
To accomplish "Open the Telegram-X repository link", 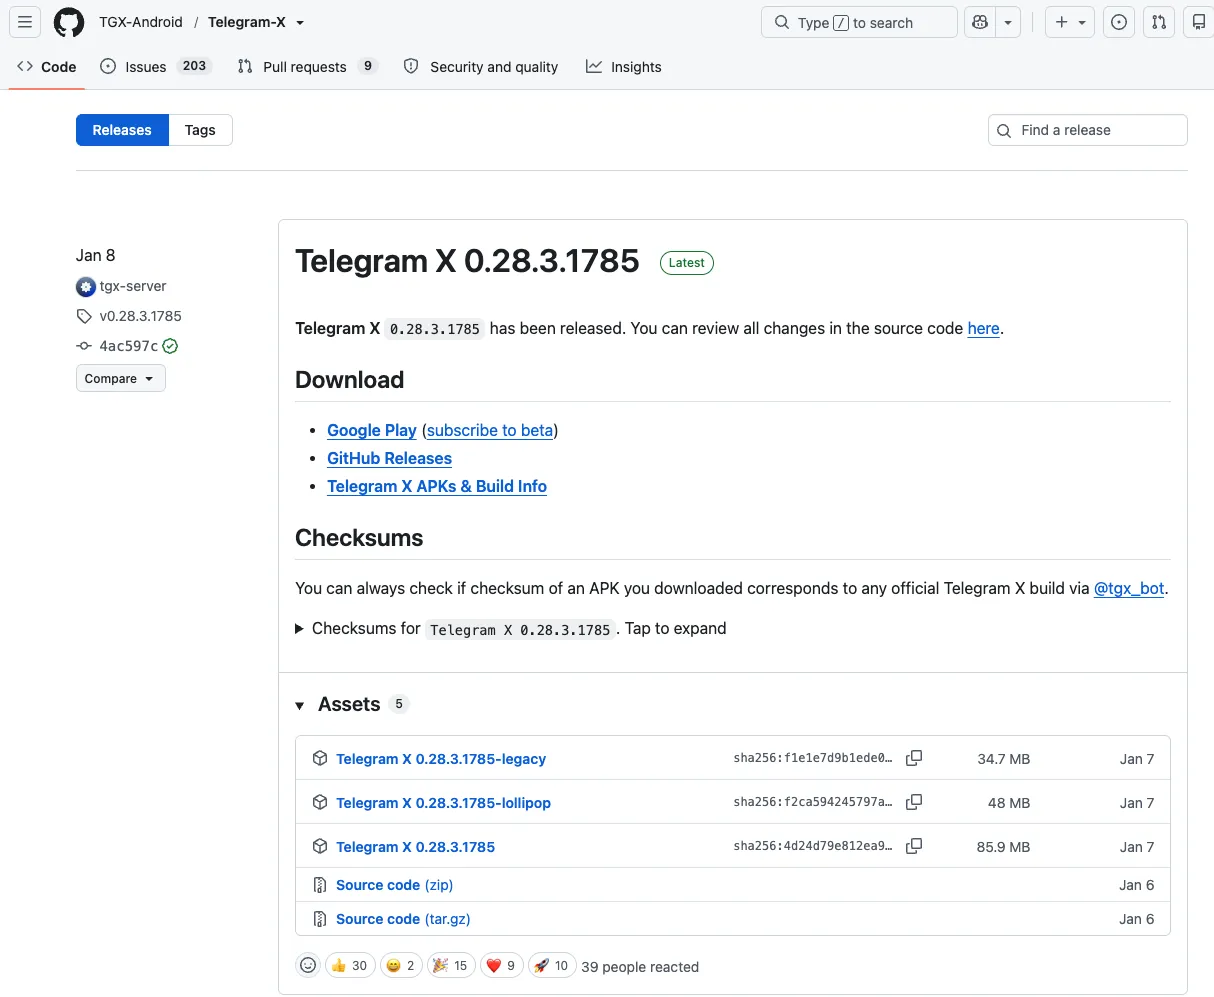I will pos(247,22).
